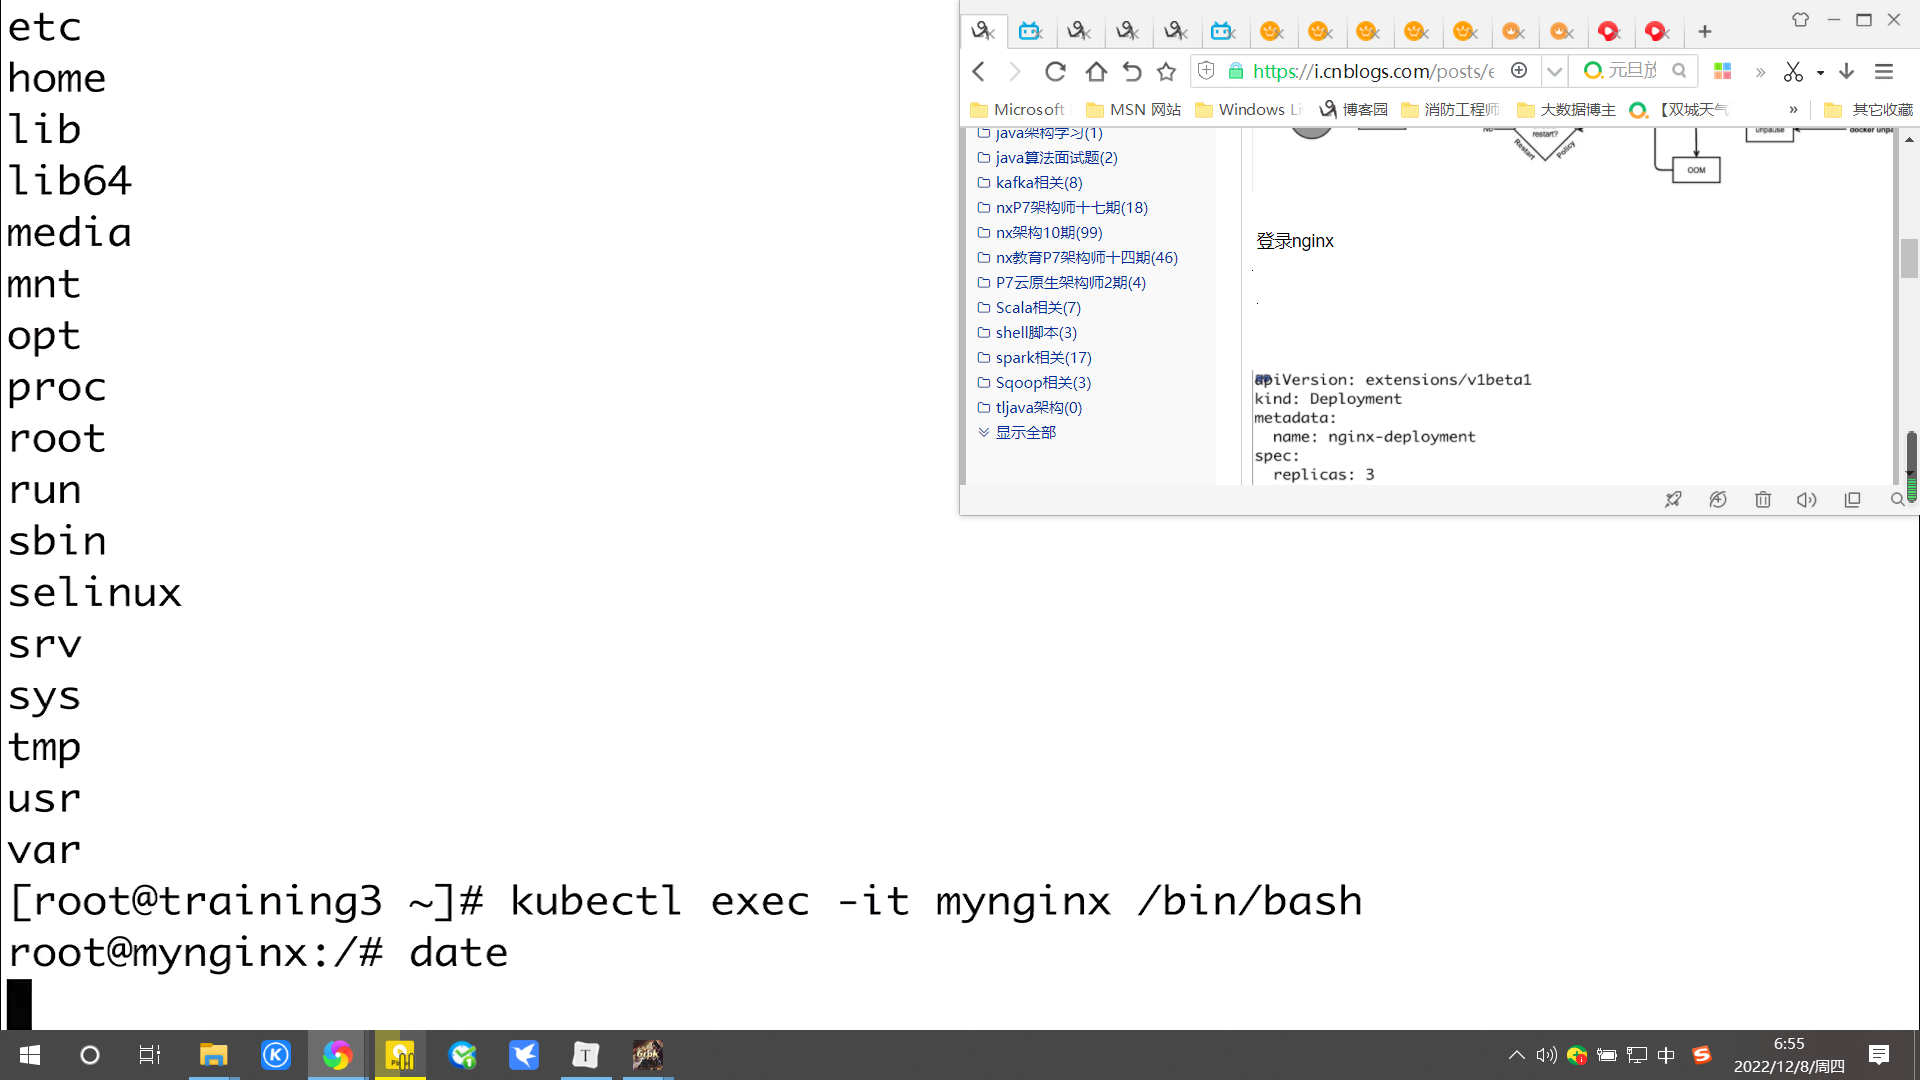Open the kafka相关(8) category link

coord(1038,182)
